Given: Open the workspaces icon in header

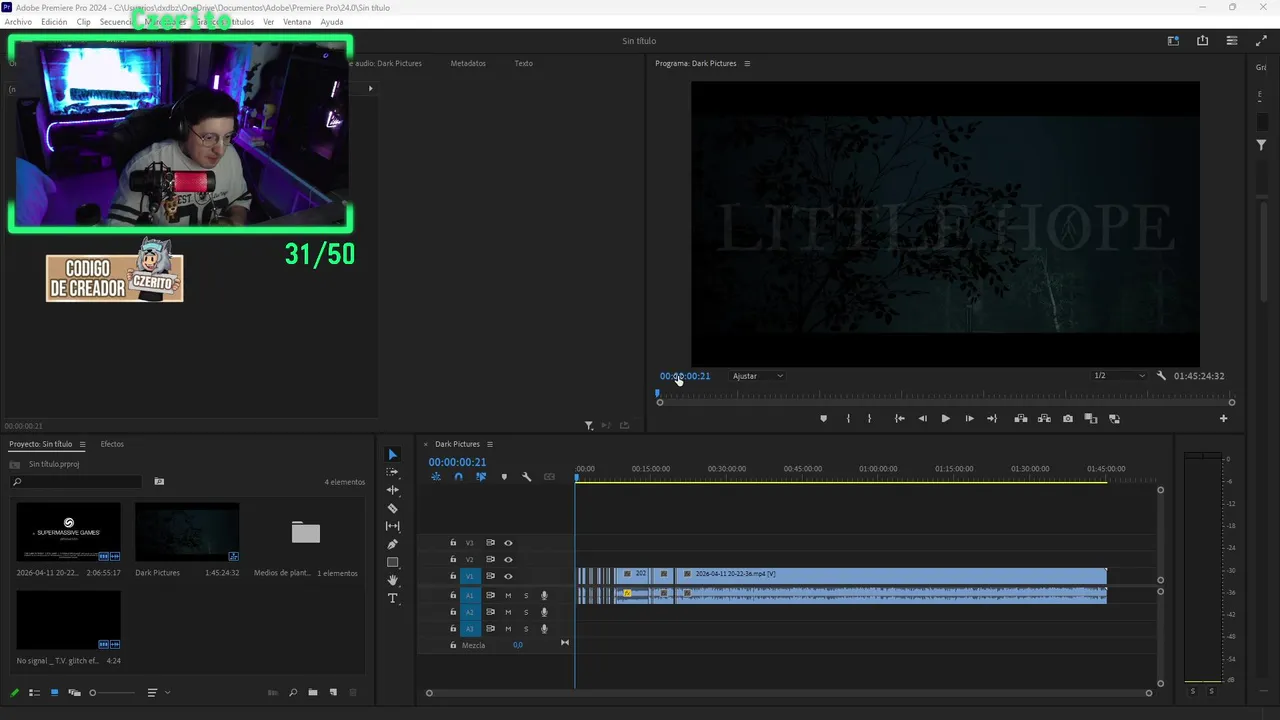Looking at the screenshot, I should point(1173,41).
